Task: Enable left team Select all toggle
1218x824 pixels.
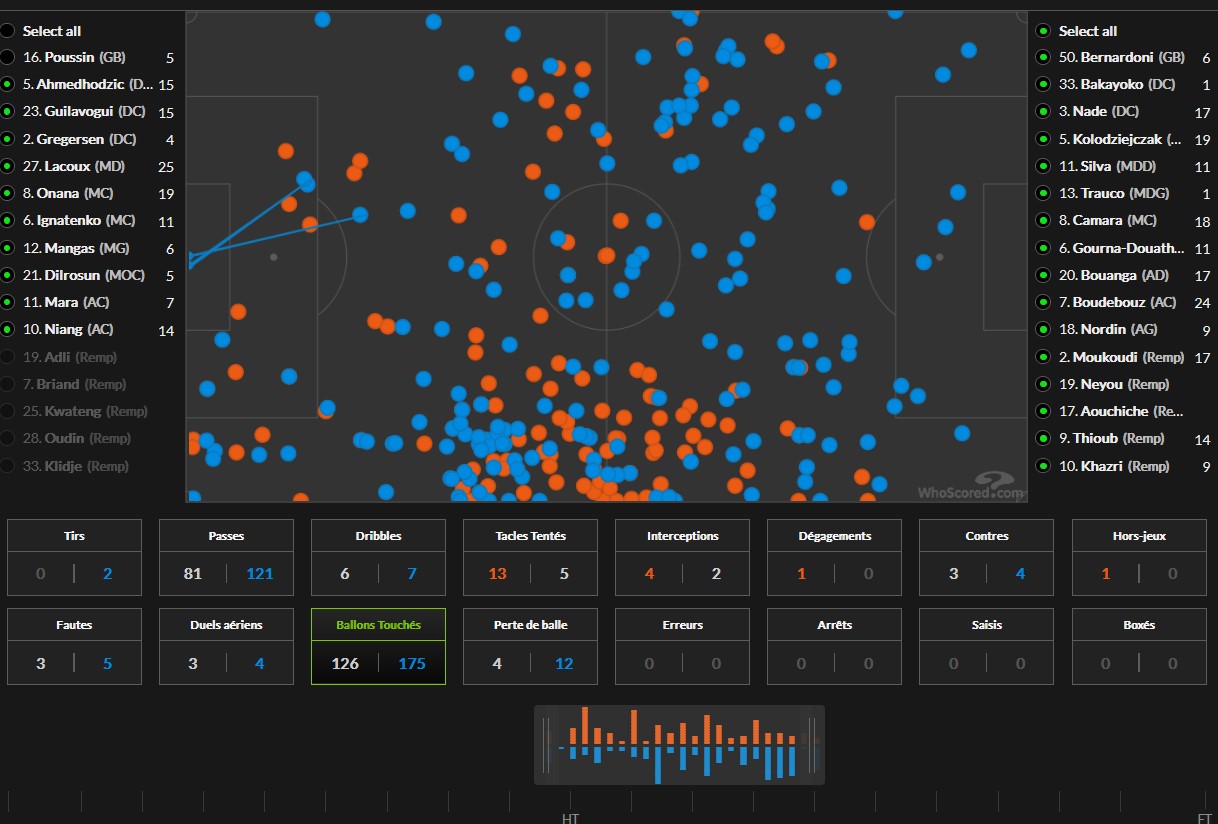Action: tap(8, 31)
